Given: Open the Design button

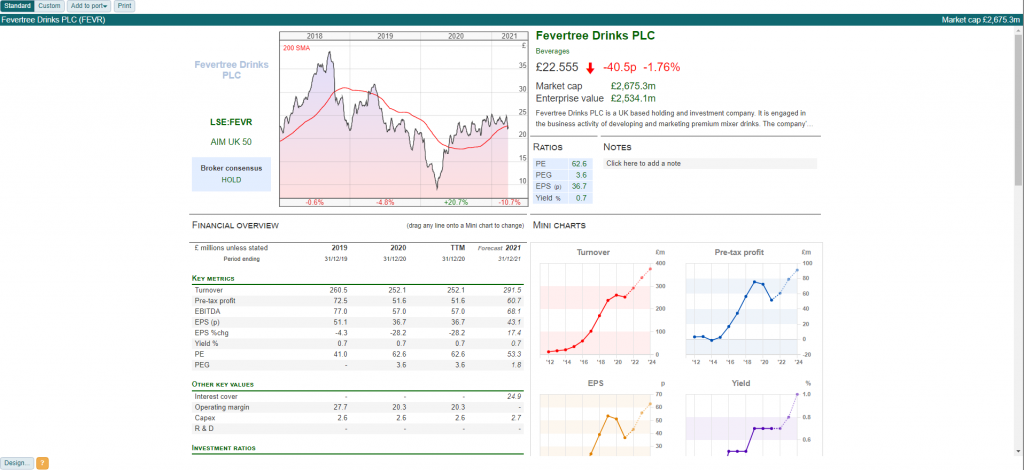Looking at the screenshot, I should point(16,463).
